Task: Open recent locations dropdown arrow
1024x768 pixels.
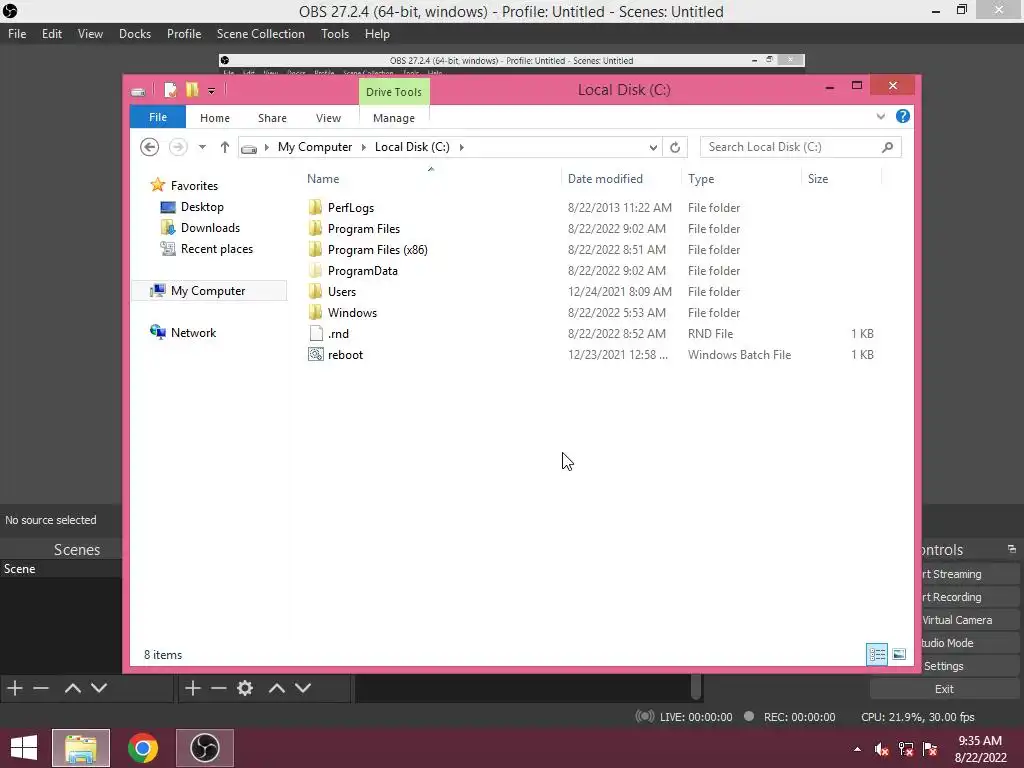Action: point(202,147)
